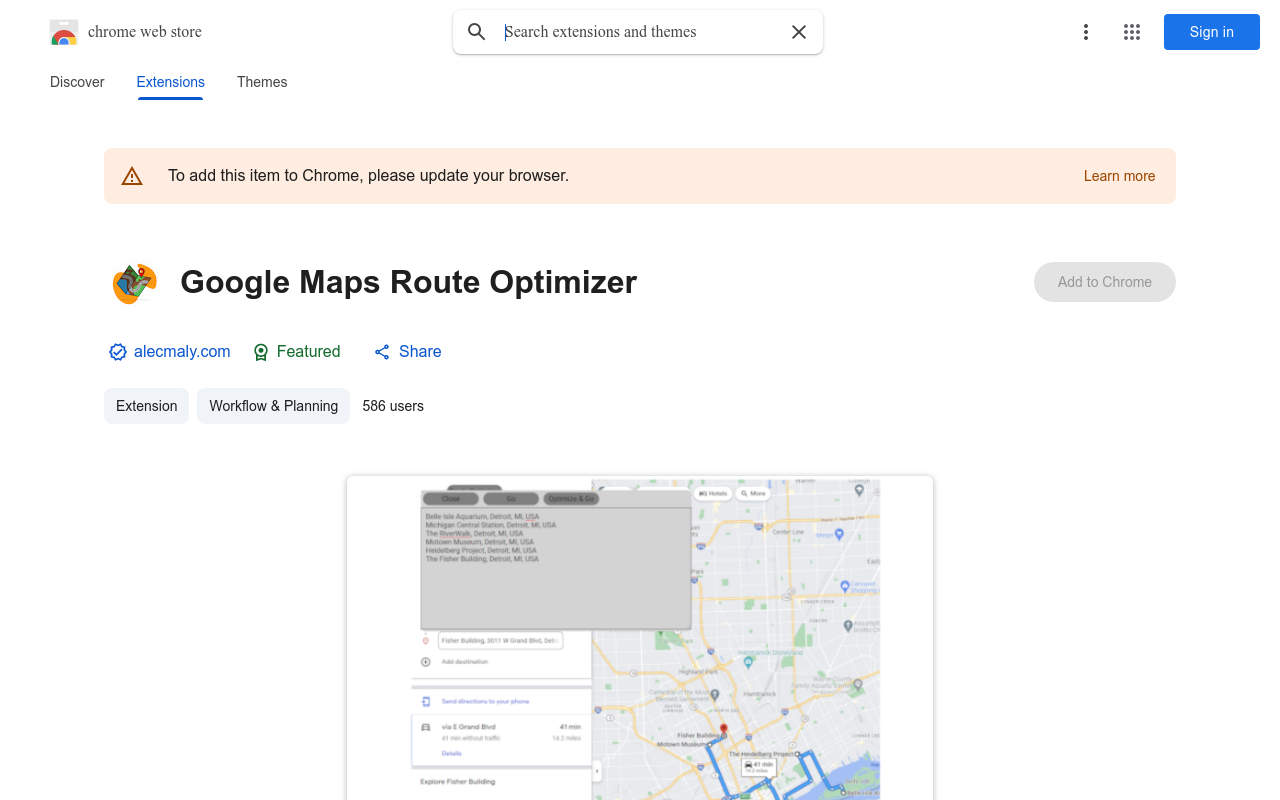Click the Google Maps Route Optimizer heading
Screen dimensions: 1280x800
tap(408, 282)
